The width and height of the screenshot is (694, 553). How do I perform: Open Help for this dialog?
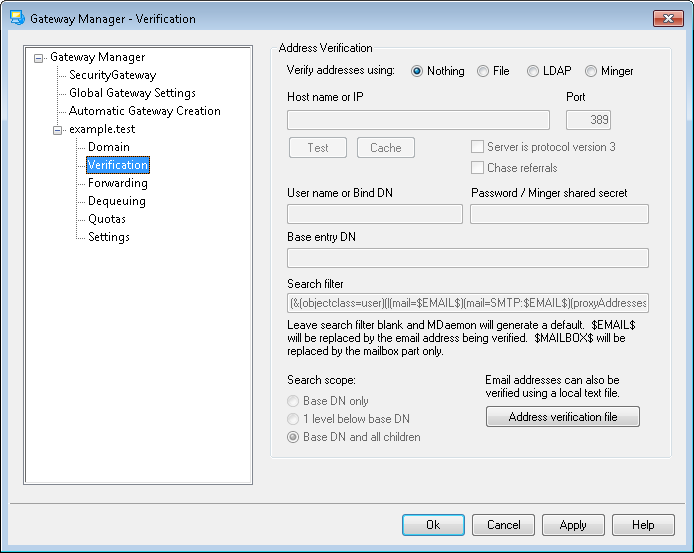tap(643, 525)
